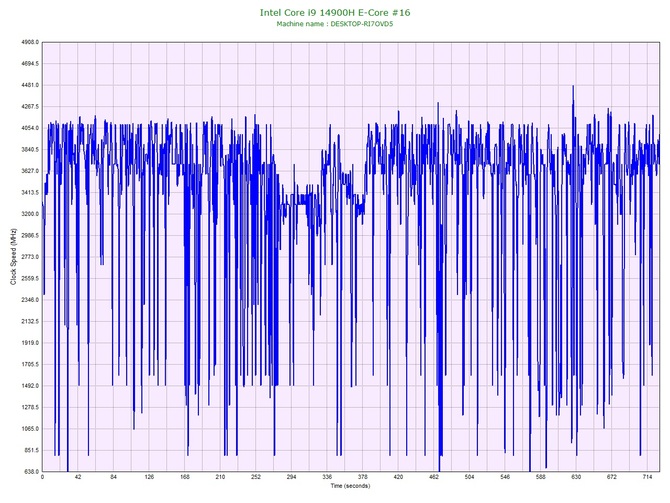Click the 3627.0 y-axis value
Image resolution: width=670 pixels, height=503 pixels.
(x=30, y=171)
